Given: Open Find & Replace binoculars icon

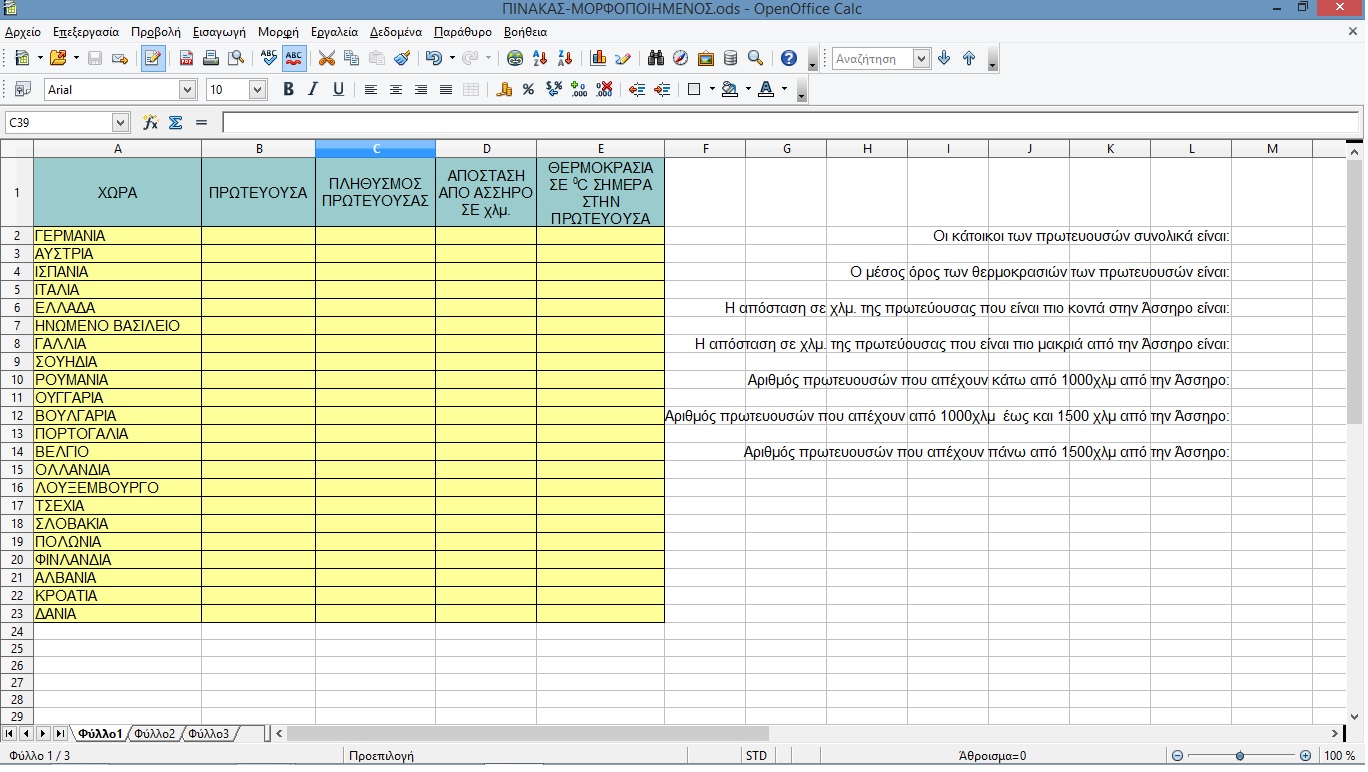Looking at the screenshot, I should coord(656,58).
